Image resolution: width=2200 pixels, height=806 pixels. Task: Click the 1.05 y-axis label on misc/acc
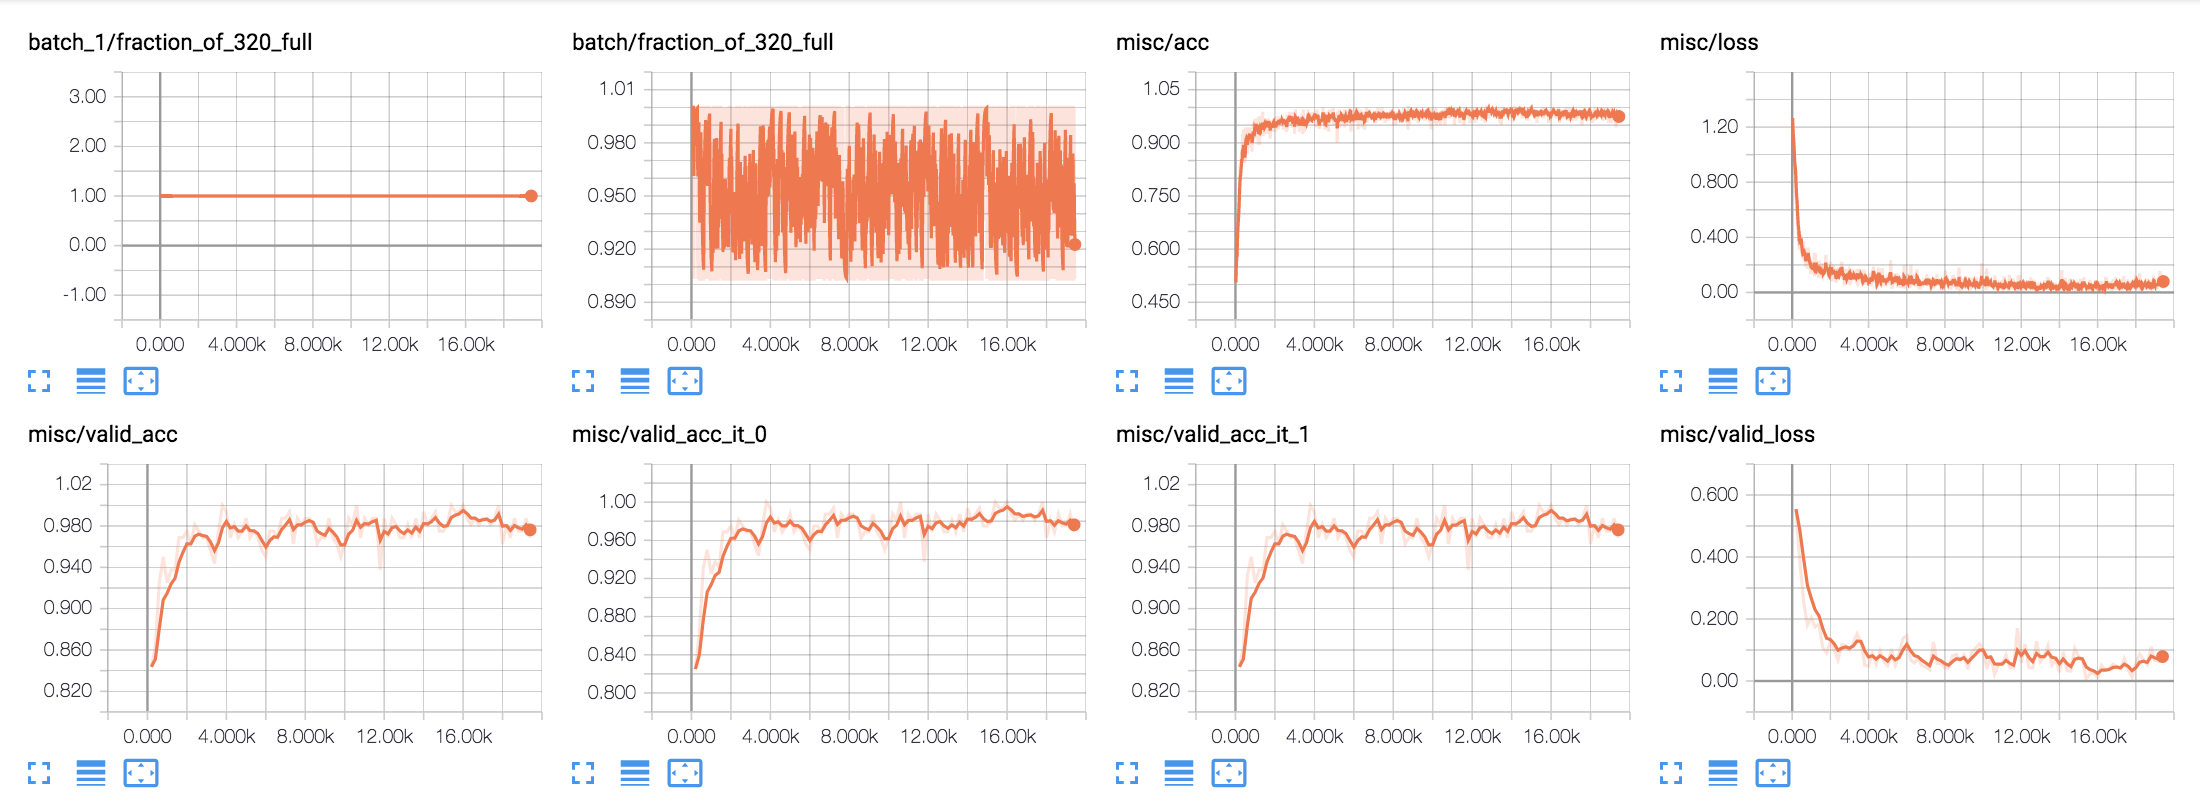1161,88
